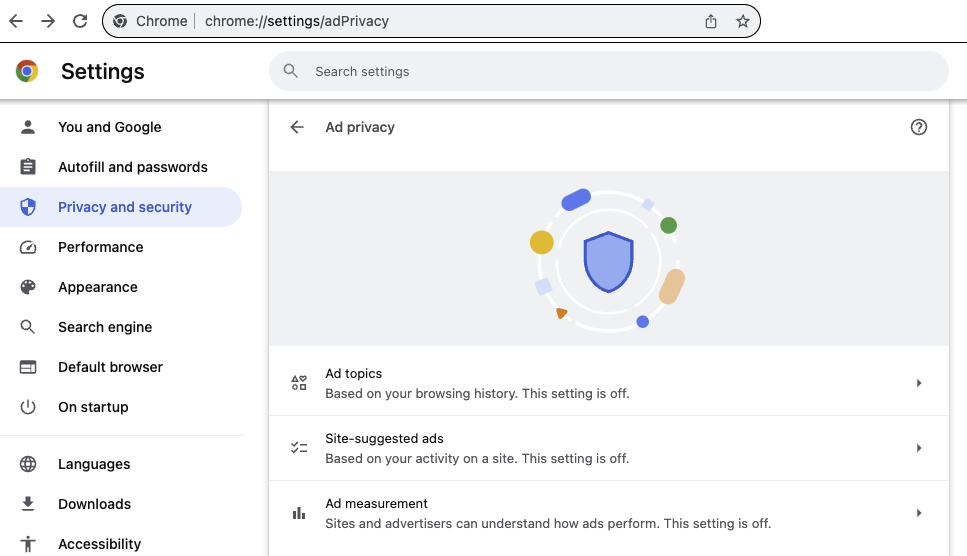967x556 pixels.
Task: Click the window icon for Default browser
Action: tap(28, 367)
